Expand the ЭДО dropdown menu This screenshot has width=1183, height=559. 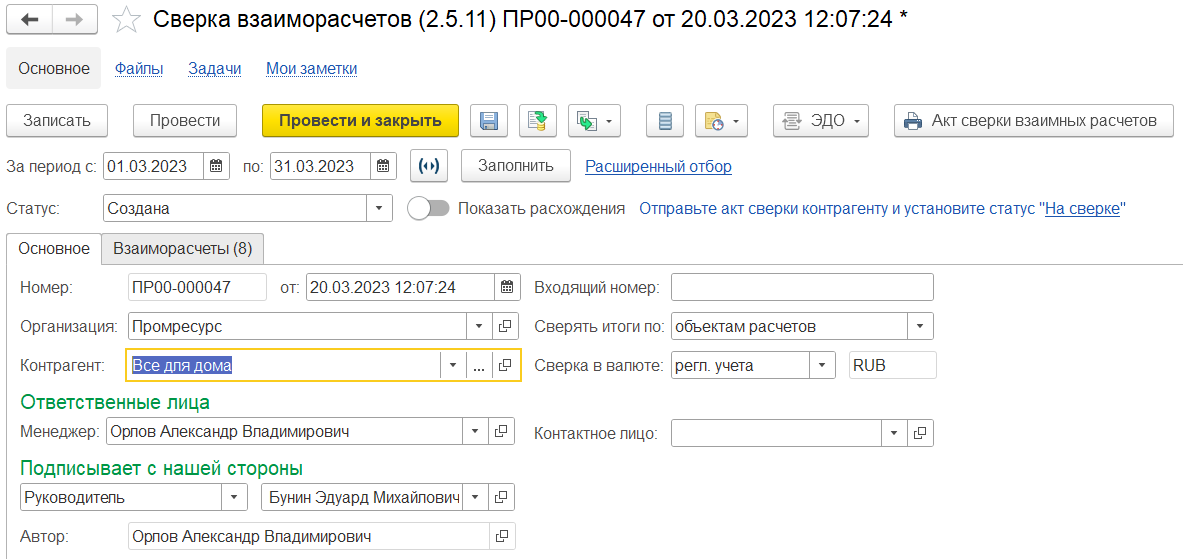pyautogui.click(x=820, y=121)
